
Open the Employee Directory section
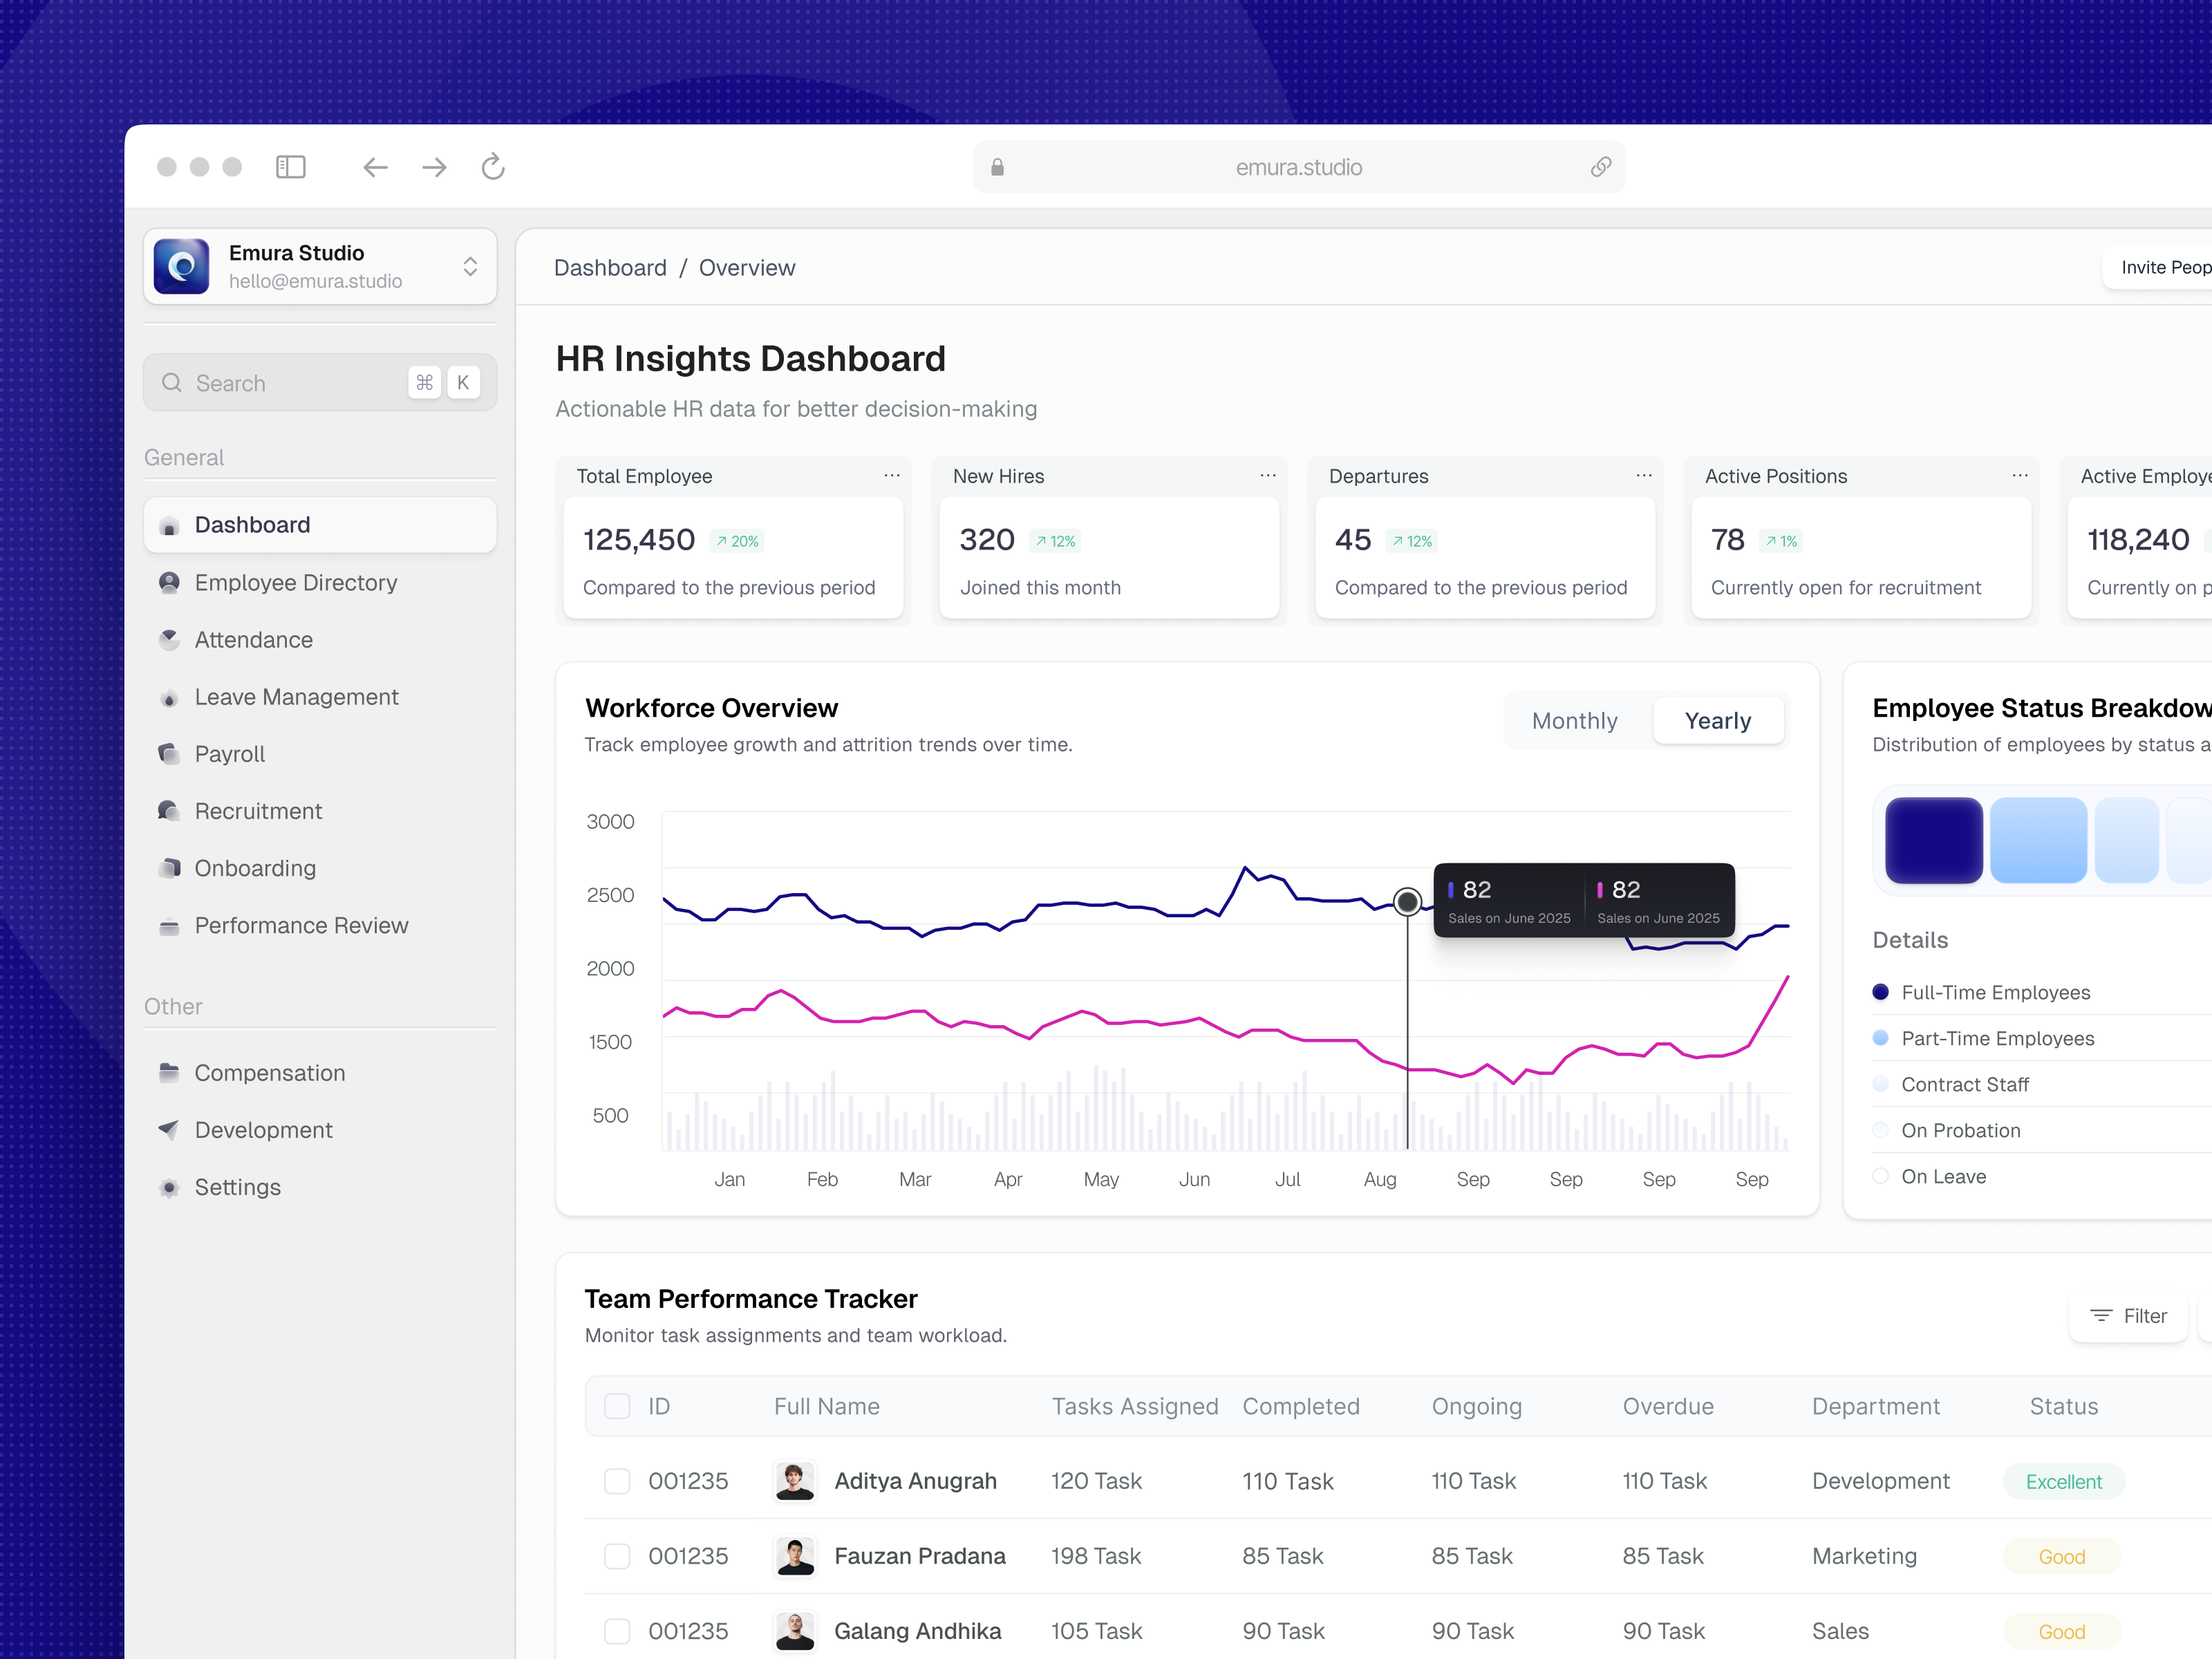[296, 582]
